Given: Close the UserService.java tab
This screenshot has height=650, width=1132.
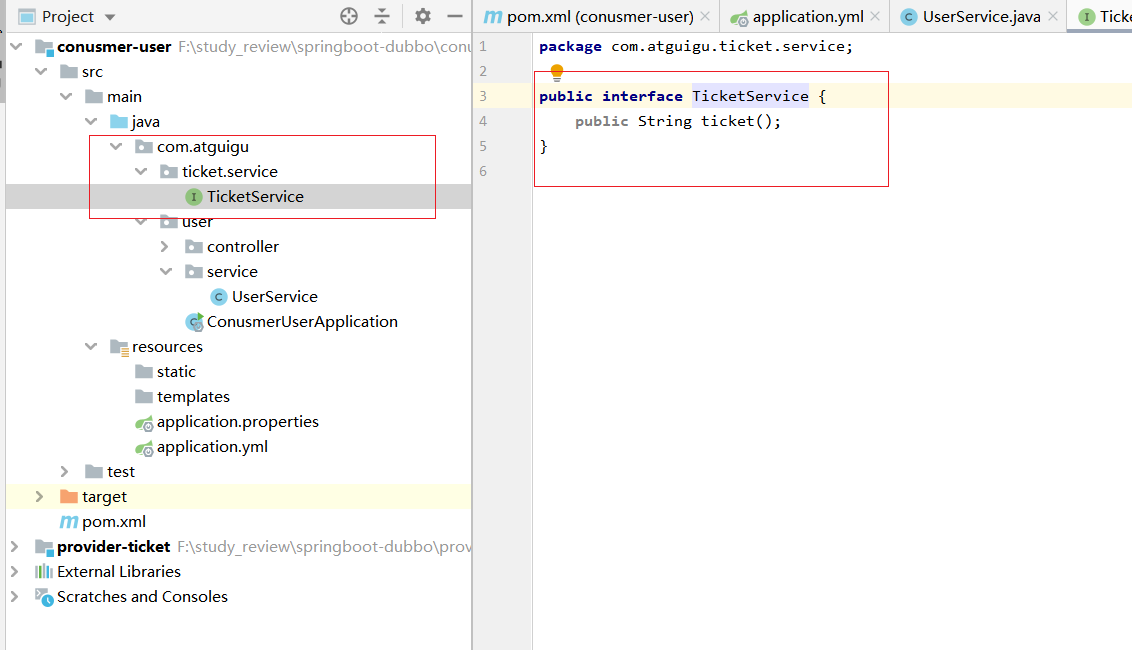Looking at the screenshot, I should [1053, 16].
